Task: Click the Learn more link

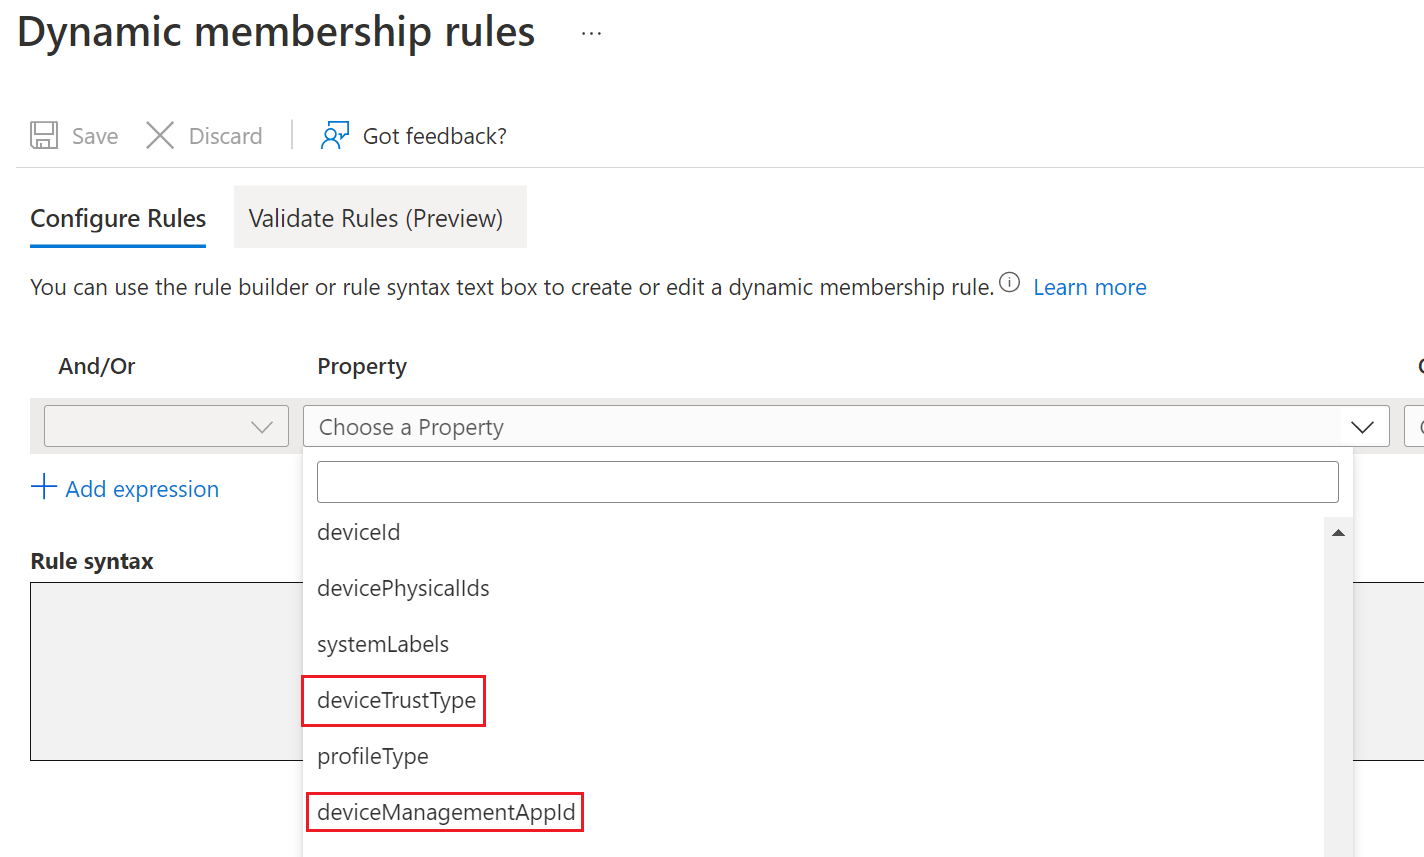Action: point(1089,287)
